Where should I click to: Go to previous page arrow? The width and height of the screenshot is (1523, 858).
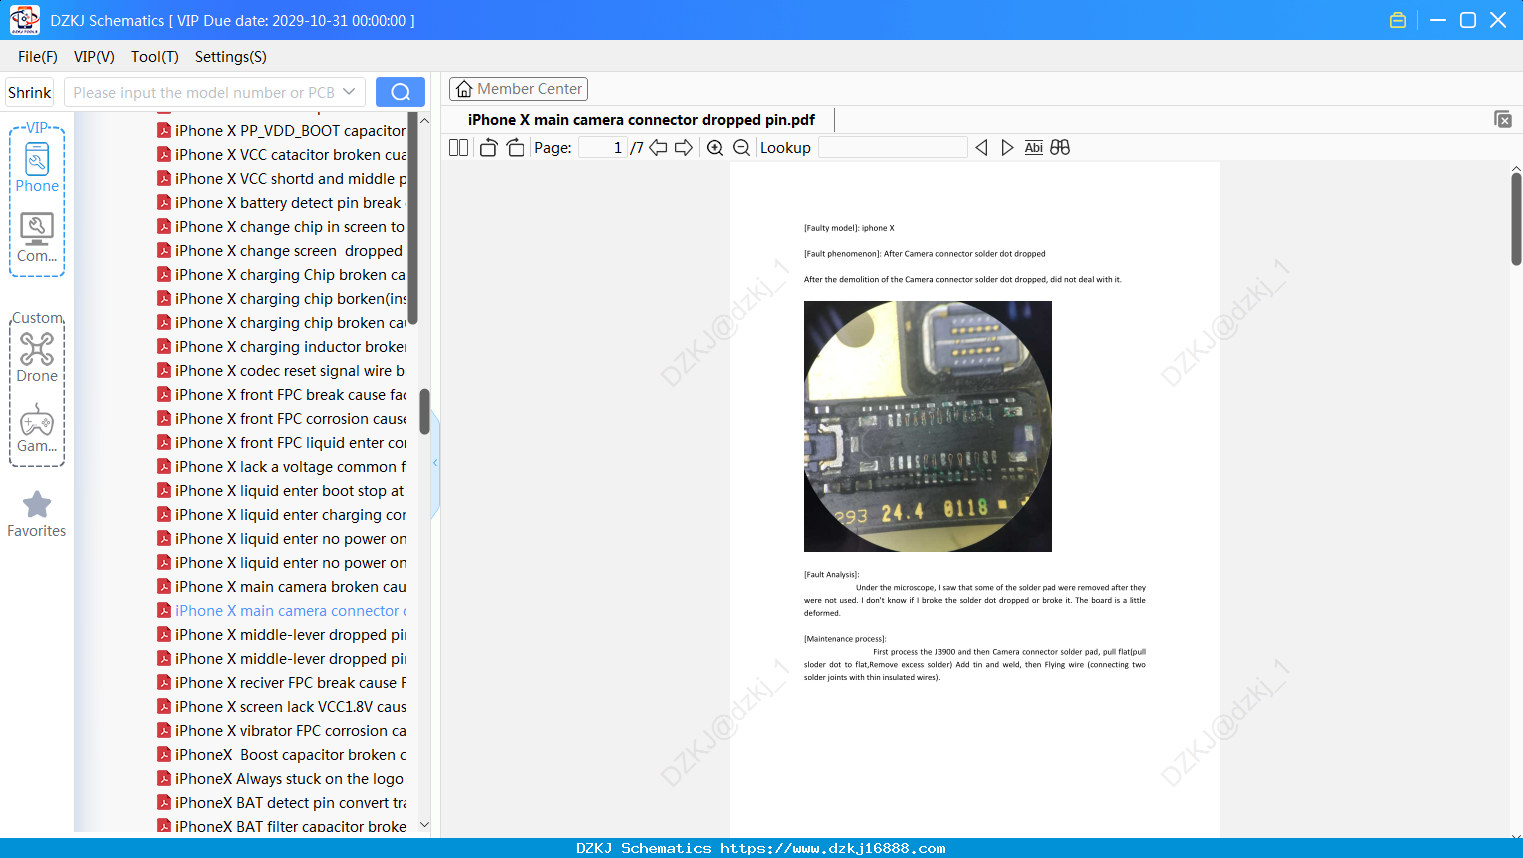[658, 148]
